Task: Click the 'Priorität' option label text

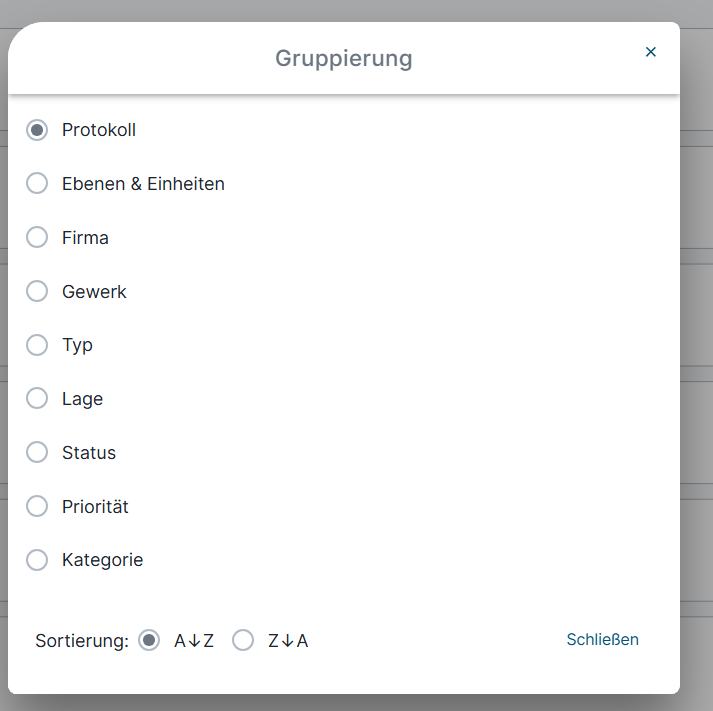Action: point(95,507)
